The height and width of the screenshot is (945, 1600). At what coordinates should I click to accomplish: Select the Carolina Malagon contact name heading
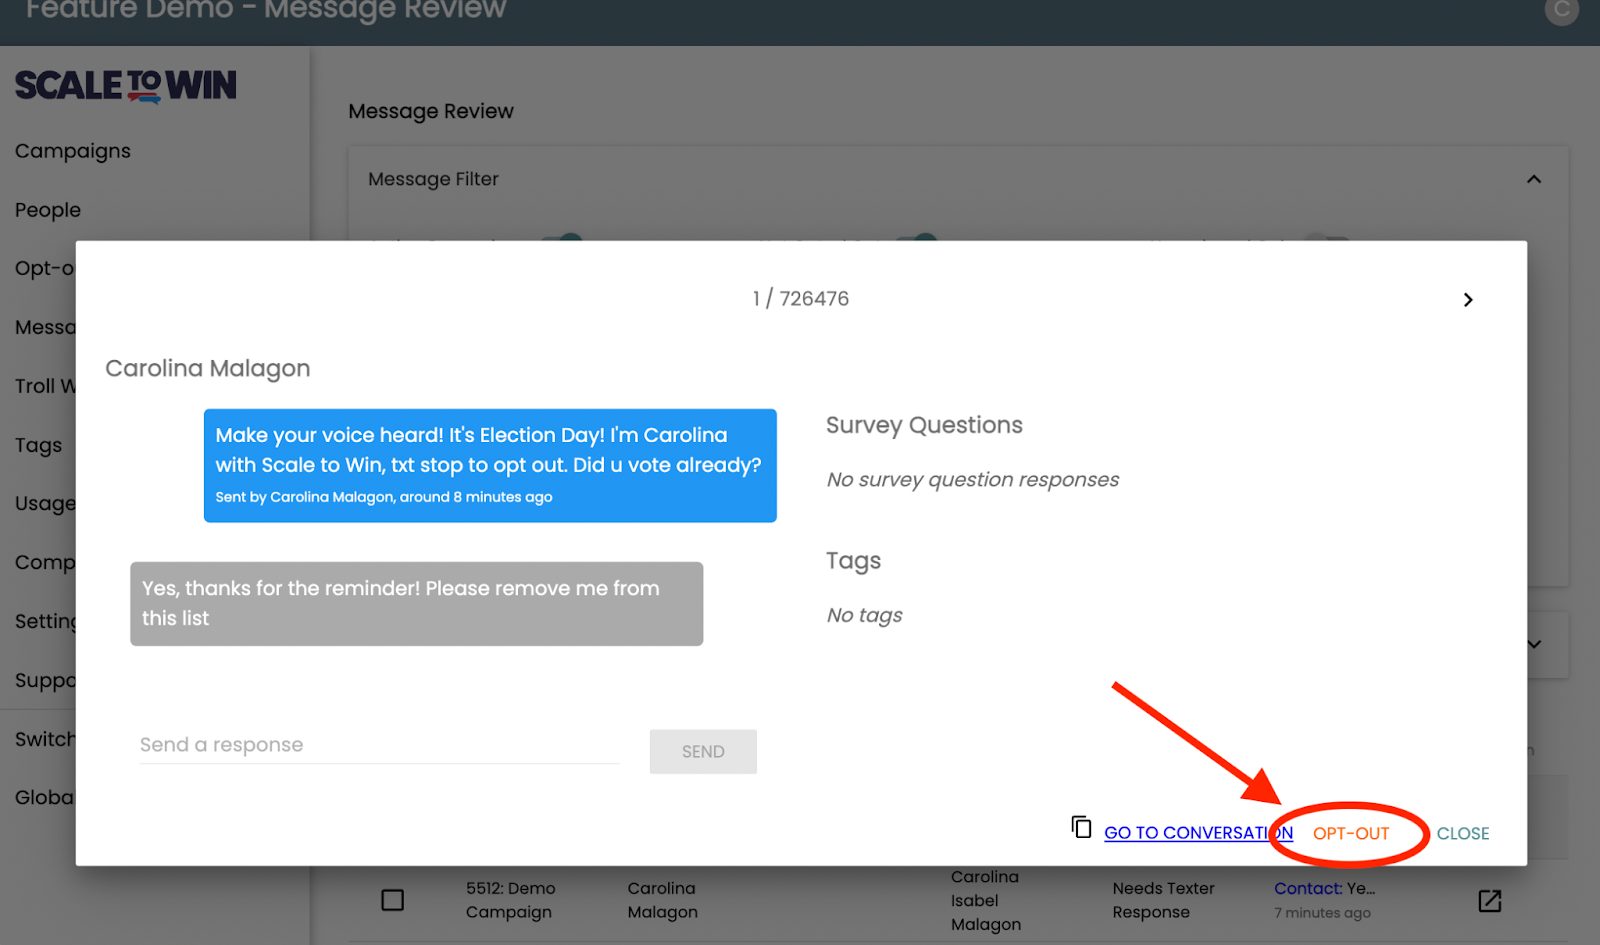(x=208, y=369)
